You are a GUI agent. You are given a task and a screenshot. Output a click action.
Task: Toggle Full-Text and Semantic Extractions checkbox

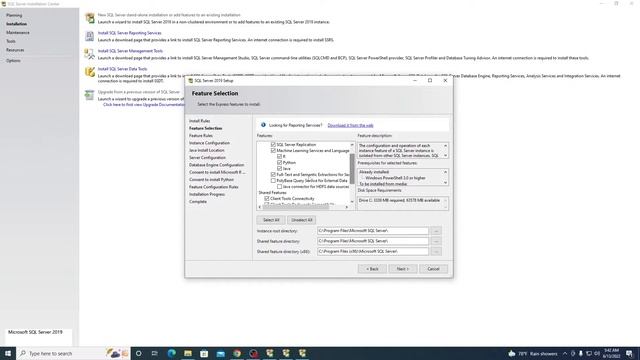pos(273,174)
